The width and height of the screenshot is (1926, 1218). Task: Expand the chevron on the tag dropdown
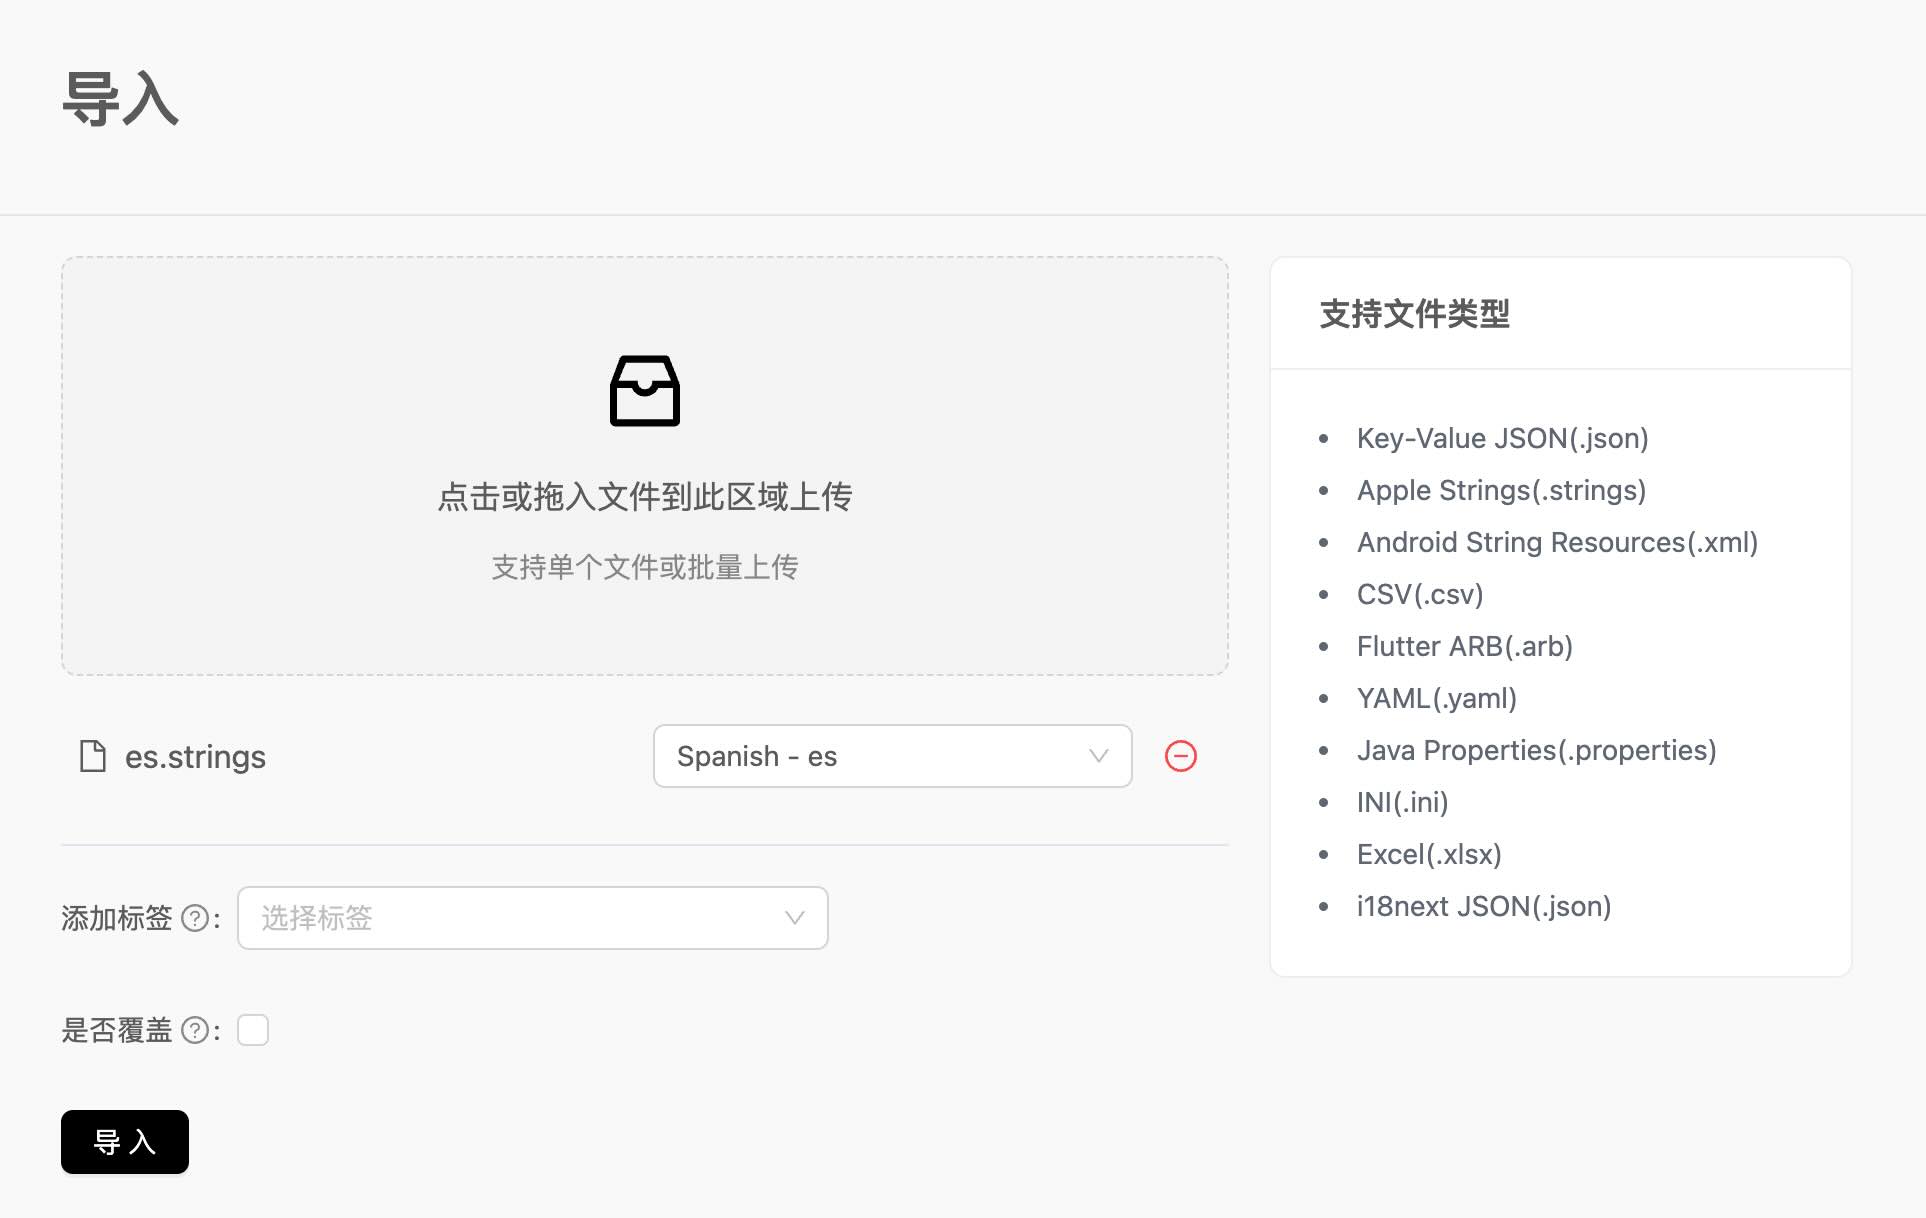794,918
